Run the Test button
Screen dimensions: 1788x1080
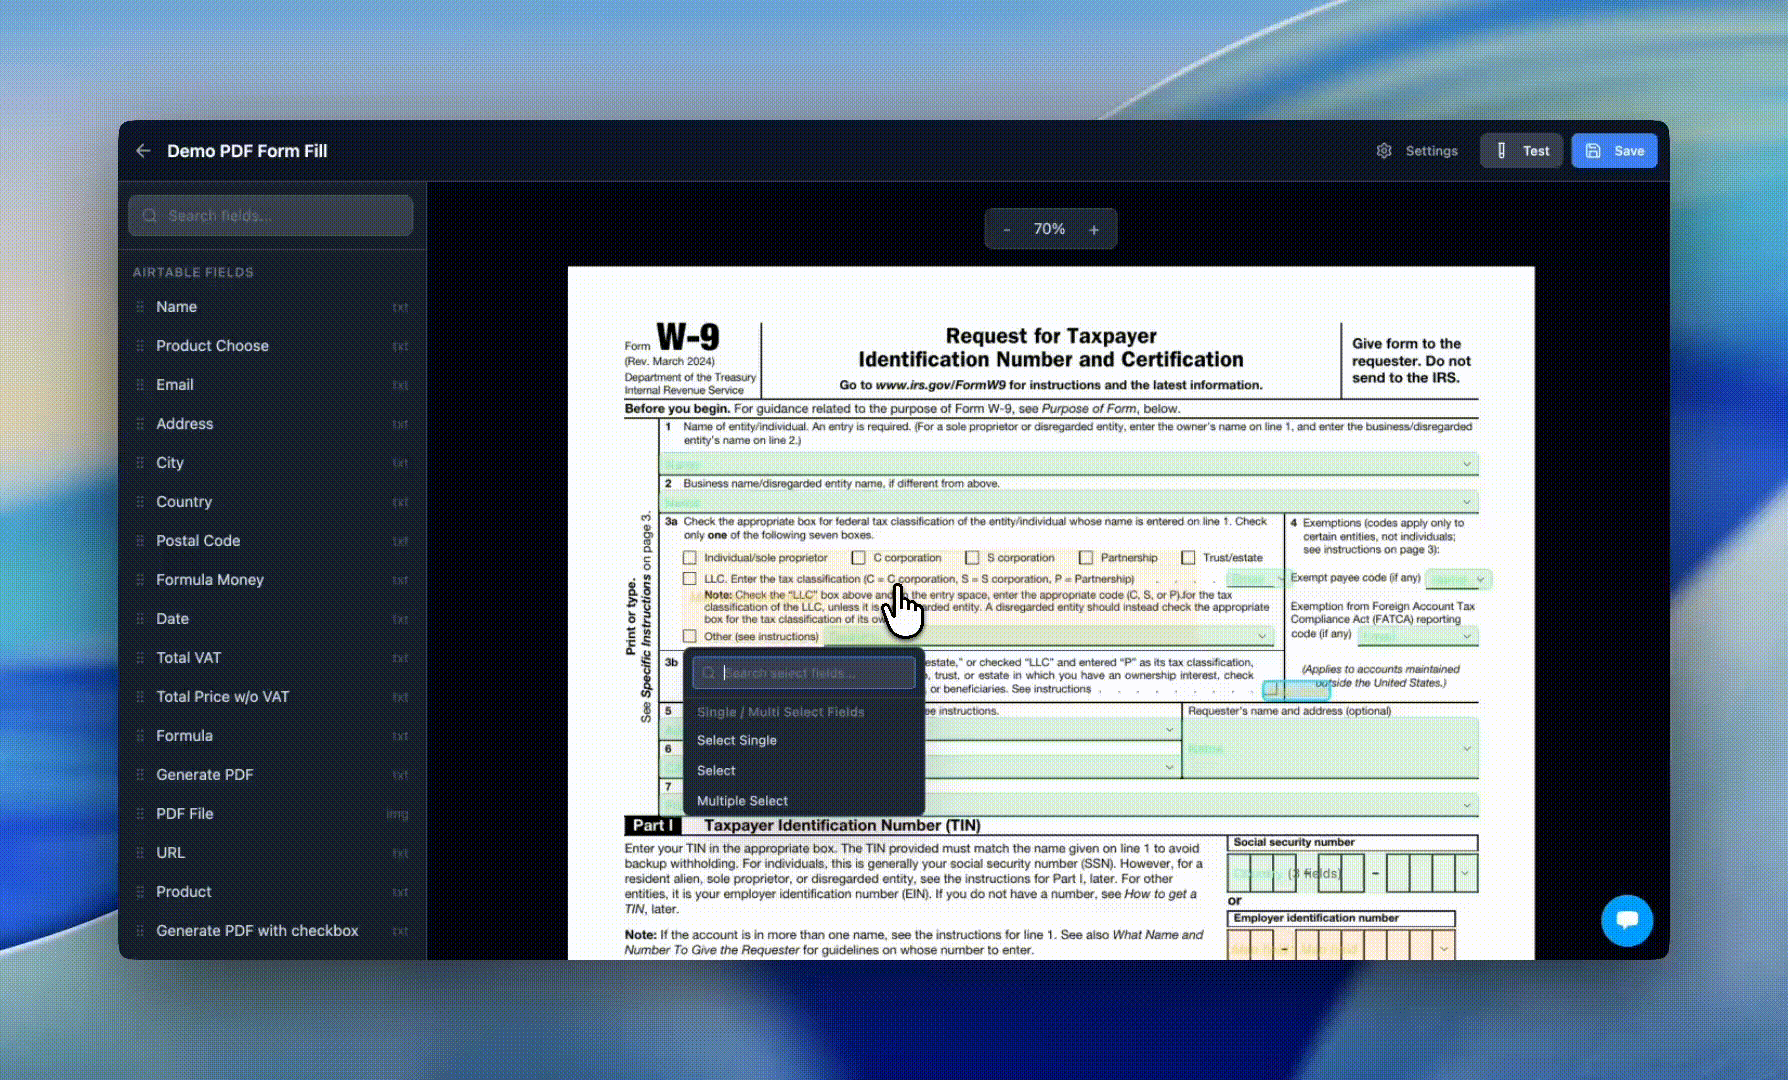click(1522, 151)
